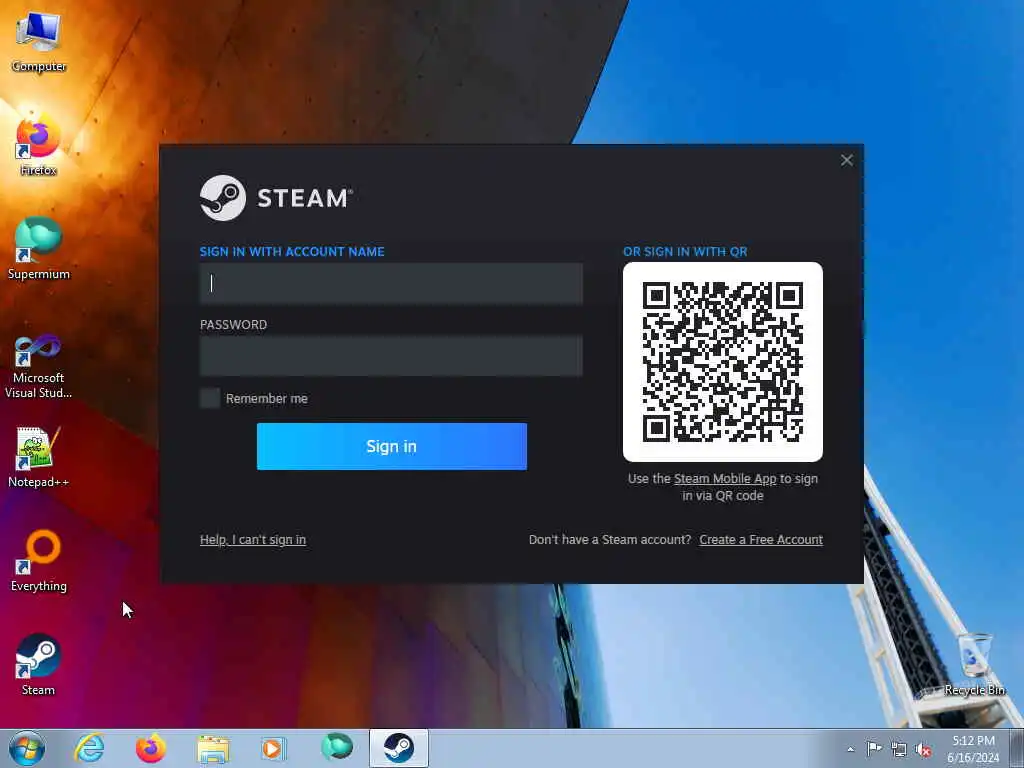Image resolution: width=1024 pixels, height=768 pixels.
Task: Follow the Create a Free Account link
Action: click(761, 539)
